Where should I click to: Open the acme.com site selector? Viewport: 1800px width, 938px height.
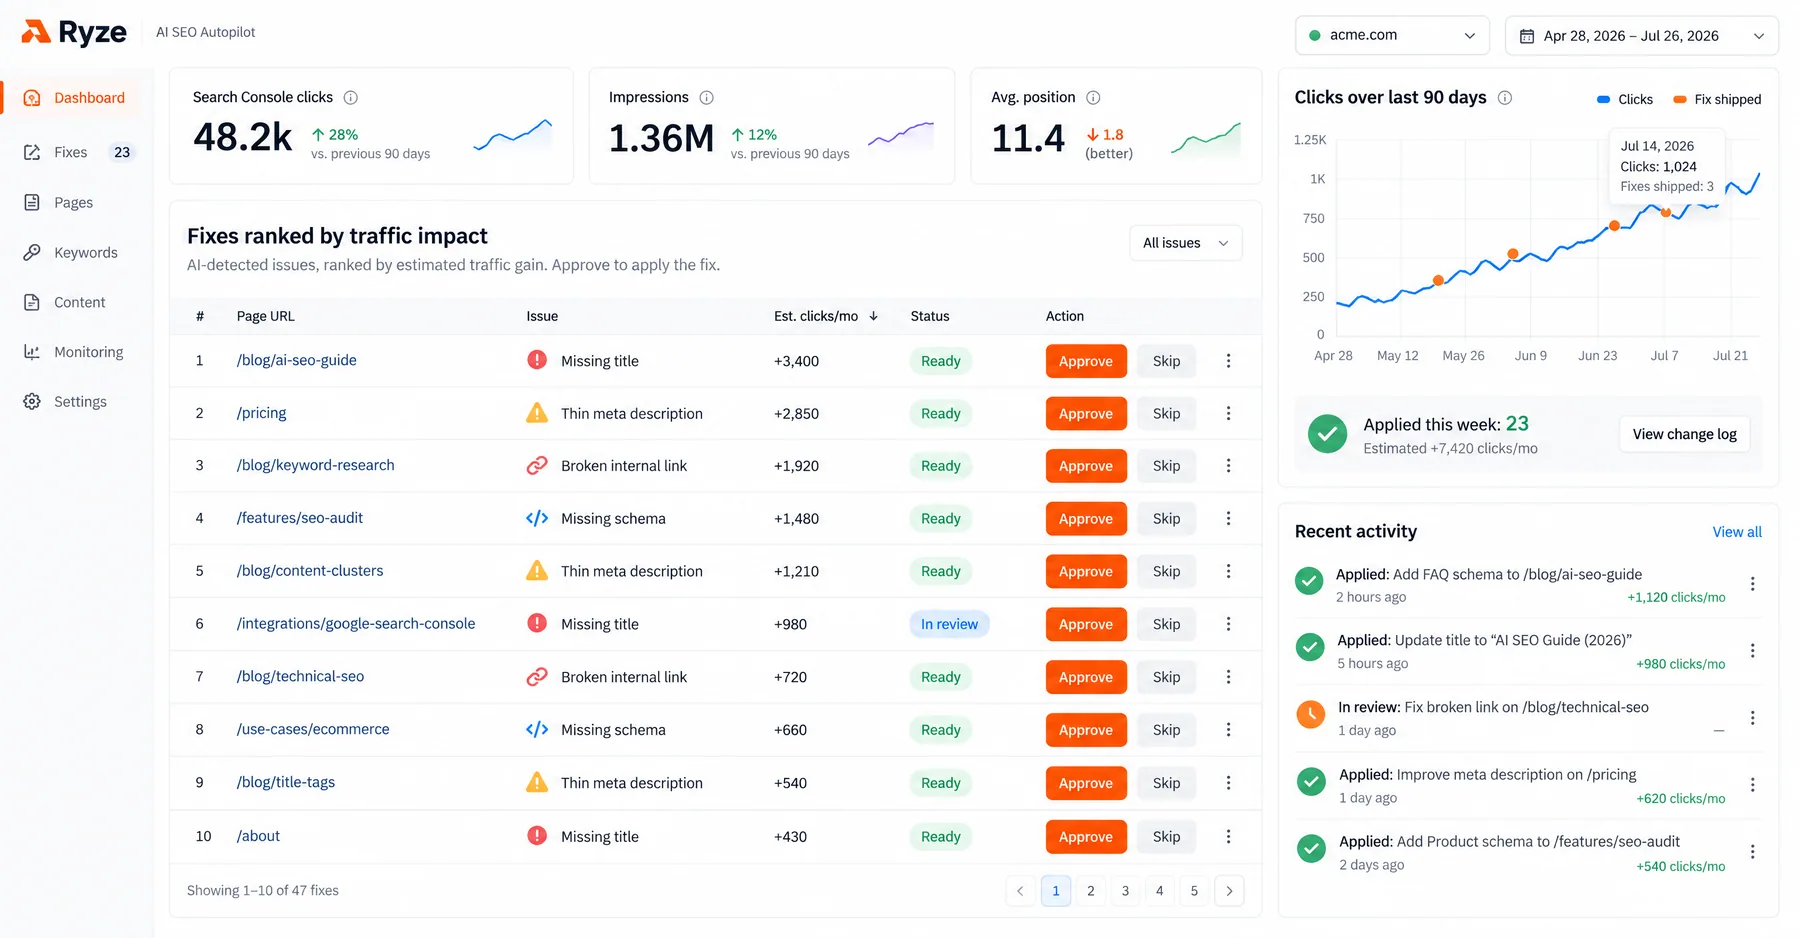point(1392,35)
